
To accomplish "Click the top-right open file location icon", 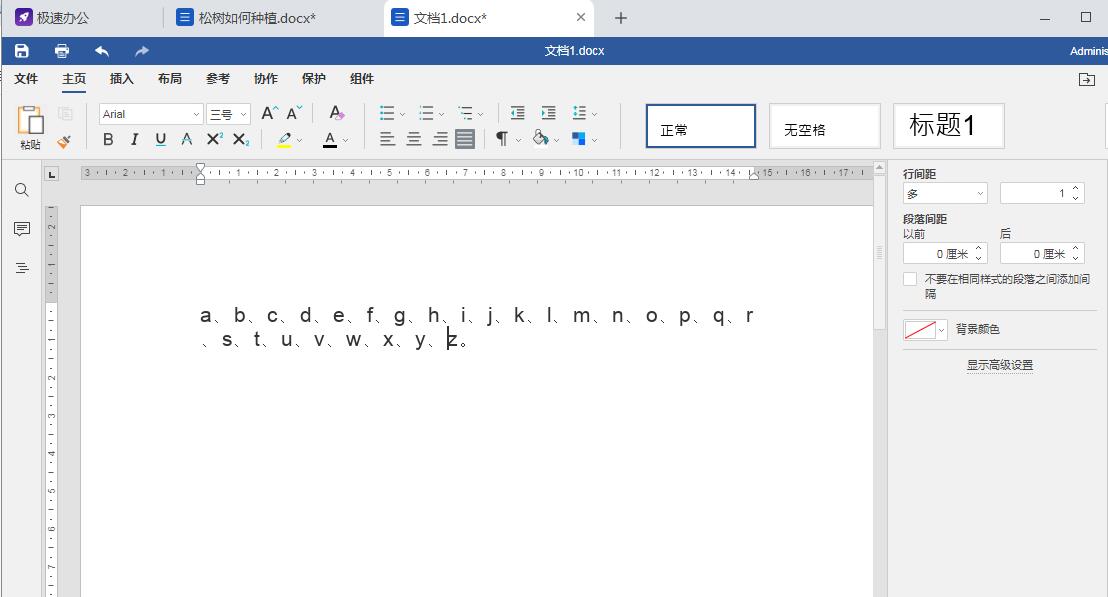I will tap(1087, 79).
